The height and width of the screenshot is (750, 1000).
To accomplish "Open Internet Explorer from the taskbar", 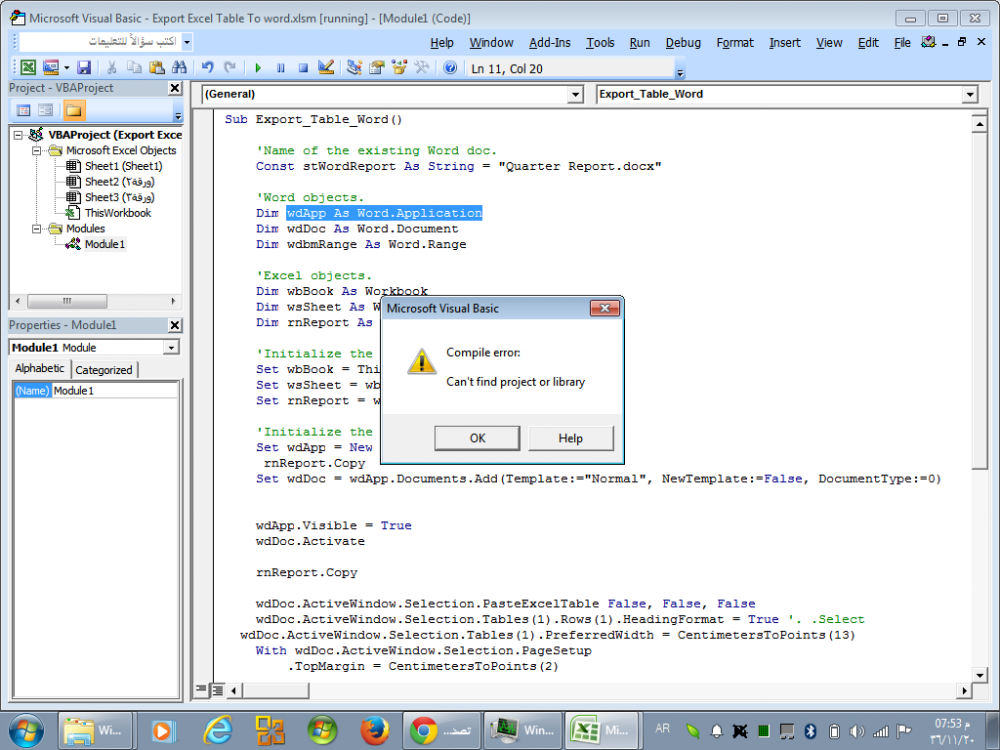I will 218,731.
